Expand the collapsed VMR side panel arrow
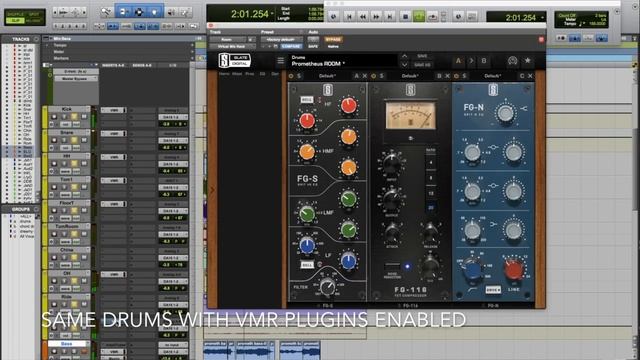 pos(212,190)
